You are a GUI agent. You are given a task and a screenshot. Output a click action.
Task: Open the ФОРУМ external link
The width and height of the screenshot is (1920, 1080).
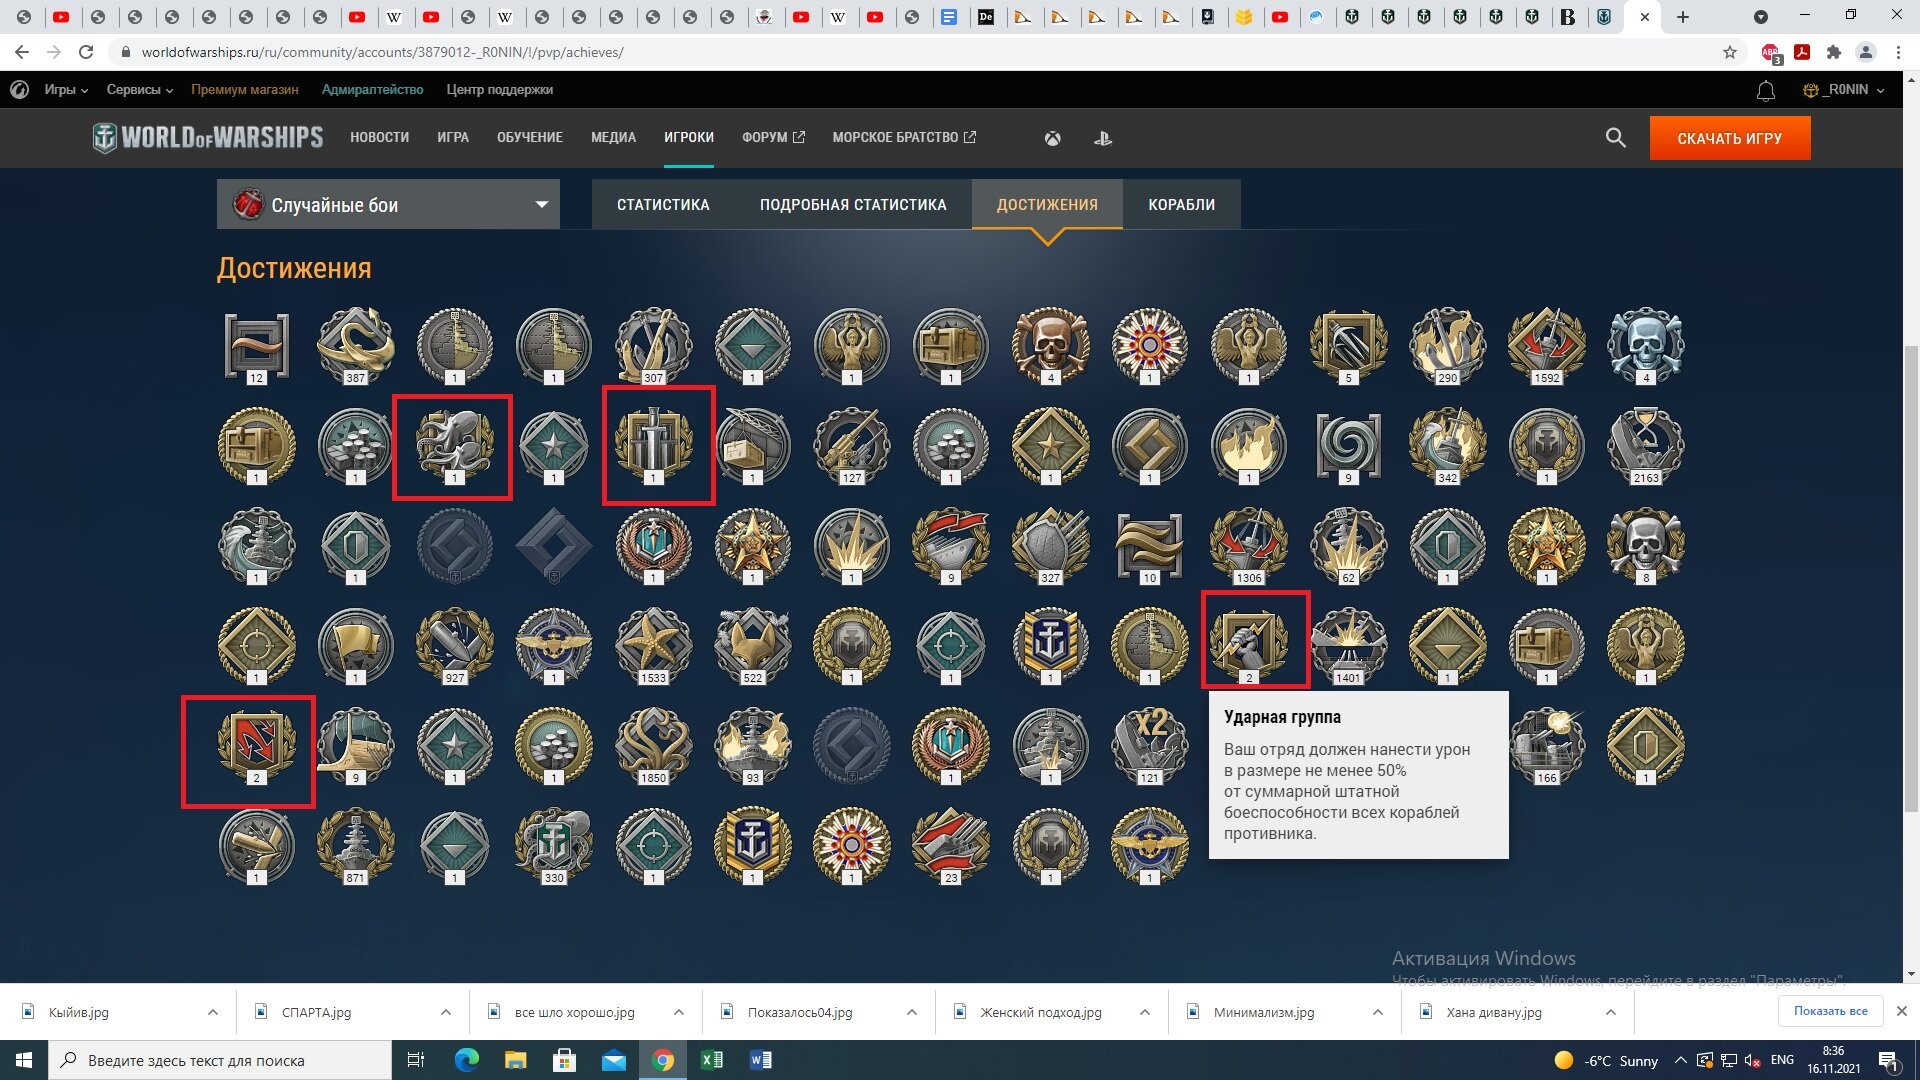click(x=773, y=138)
